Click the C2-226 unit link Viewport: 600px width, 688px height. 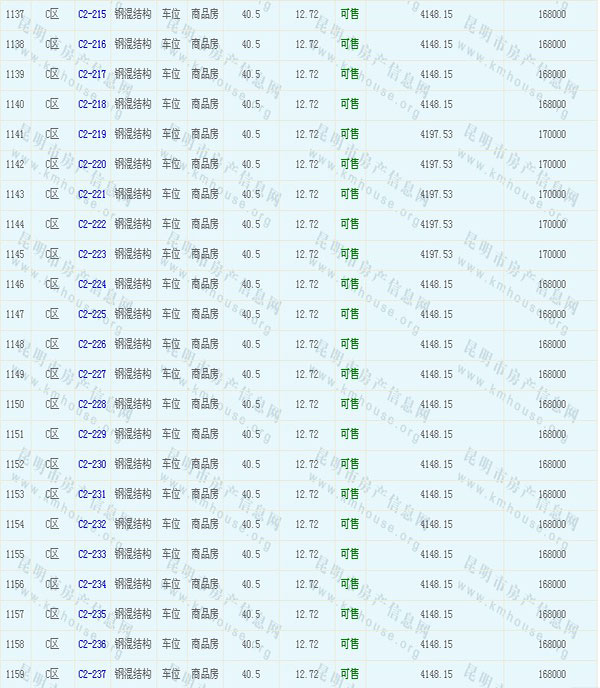91,344
